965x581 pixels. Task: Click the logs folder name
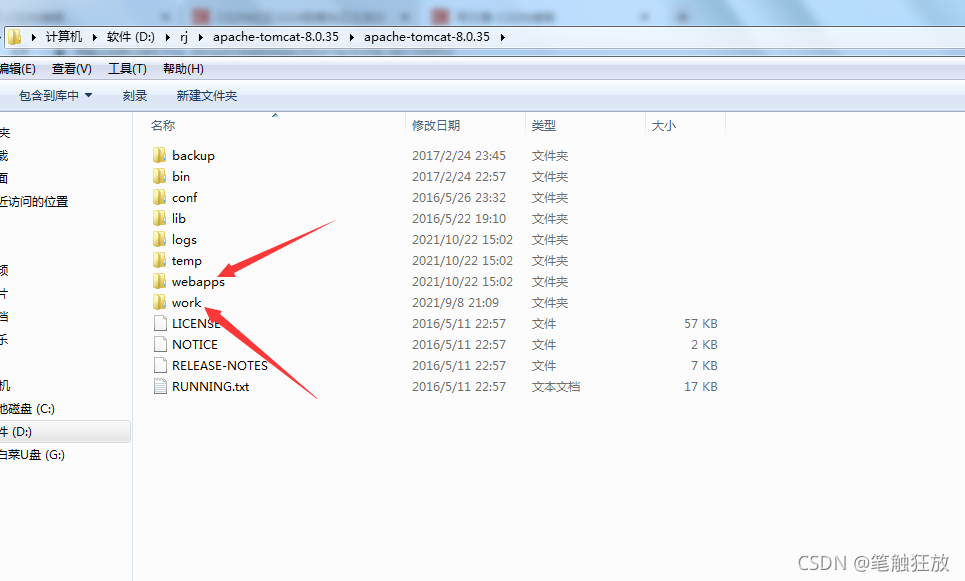click(x=184, y=240)
